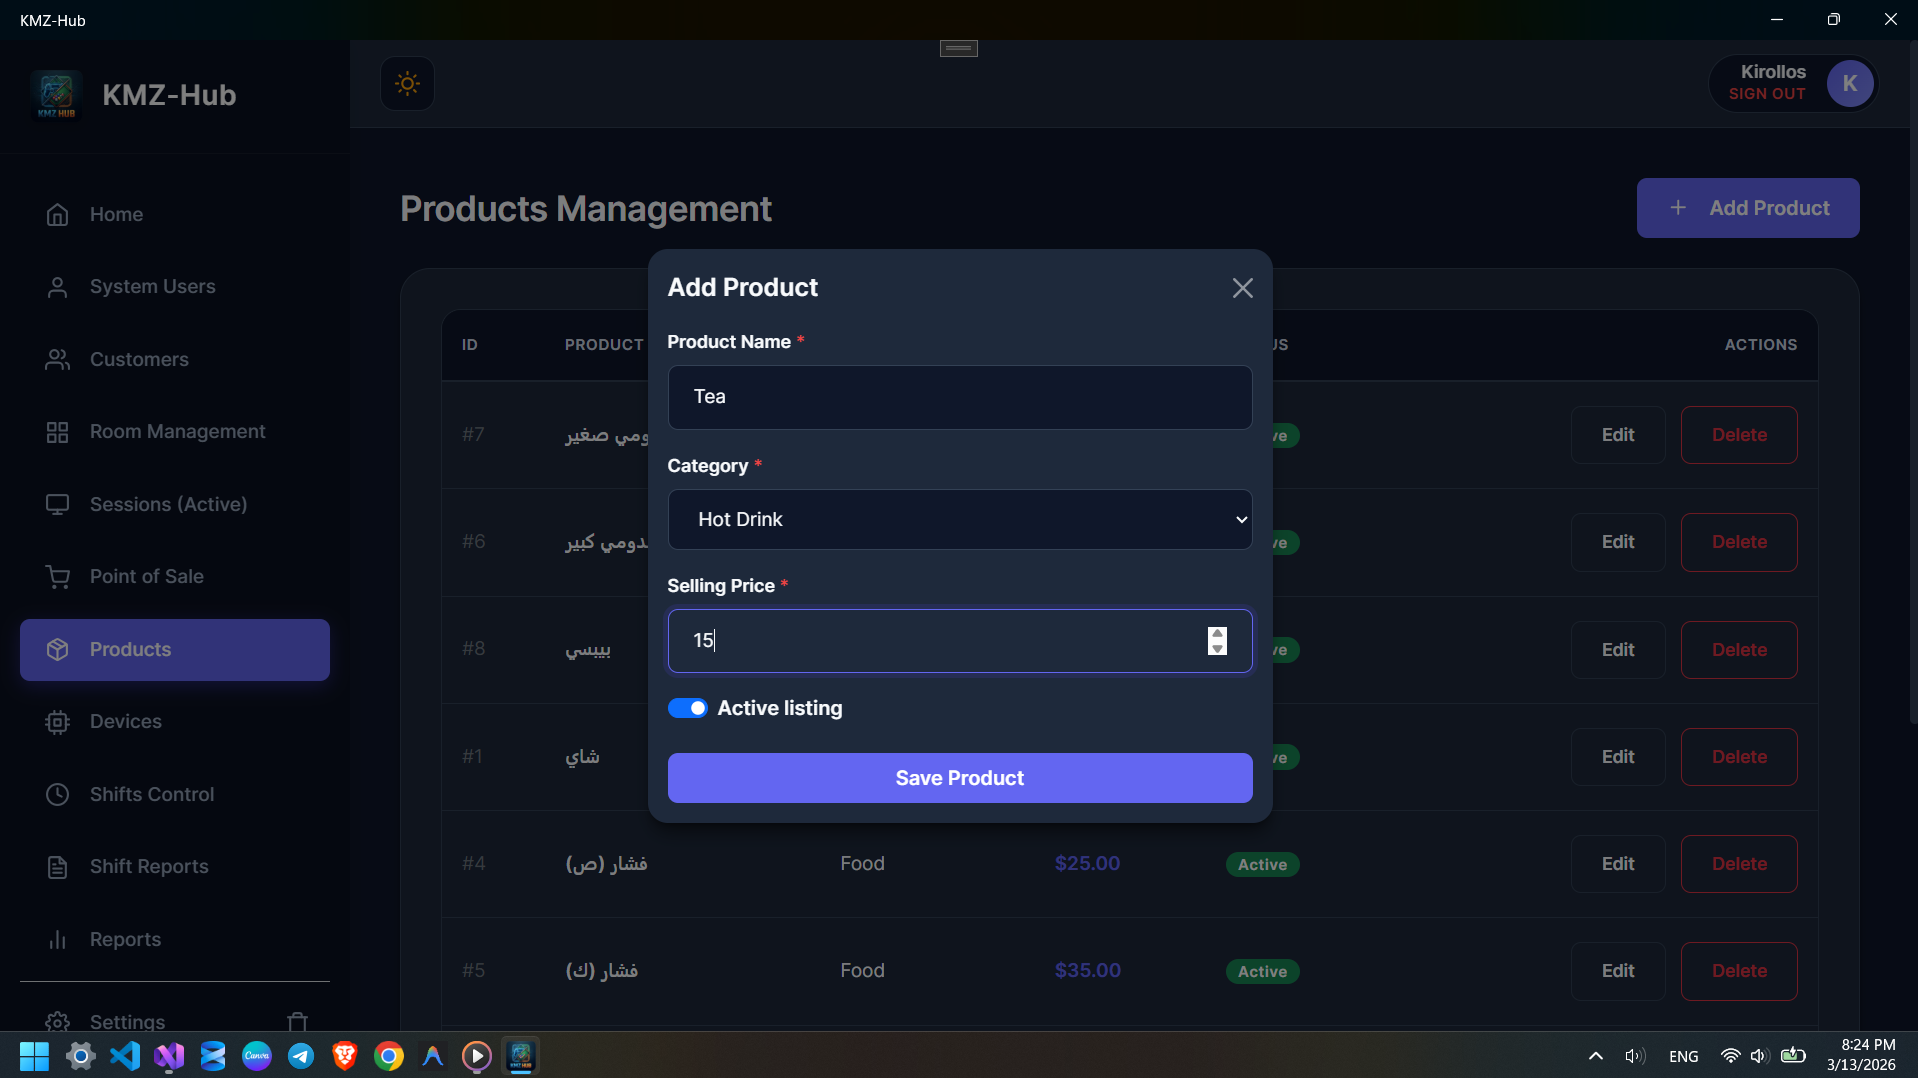Select the Shifts Control clock icon
Image resolution: width=1918 pixels, height=1078 pixels.
(x=57, y=794)
